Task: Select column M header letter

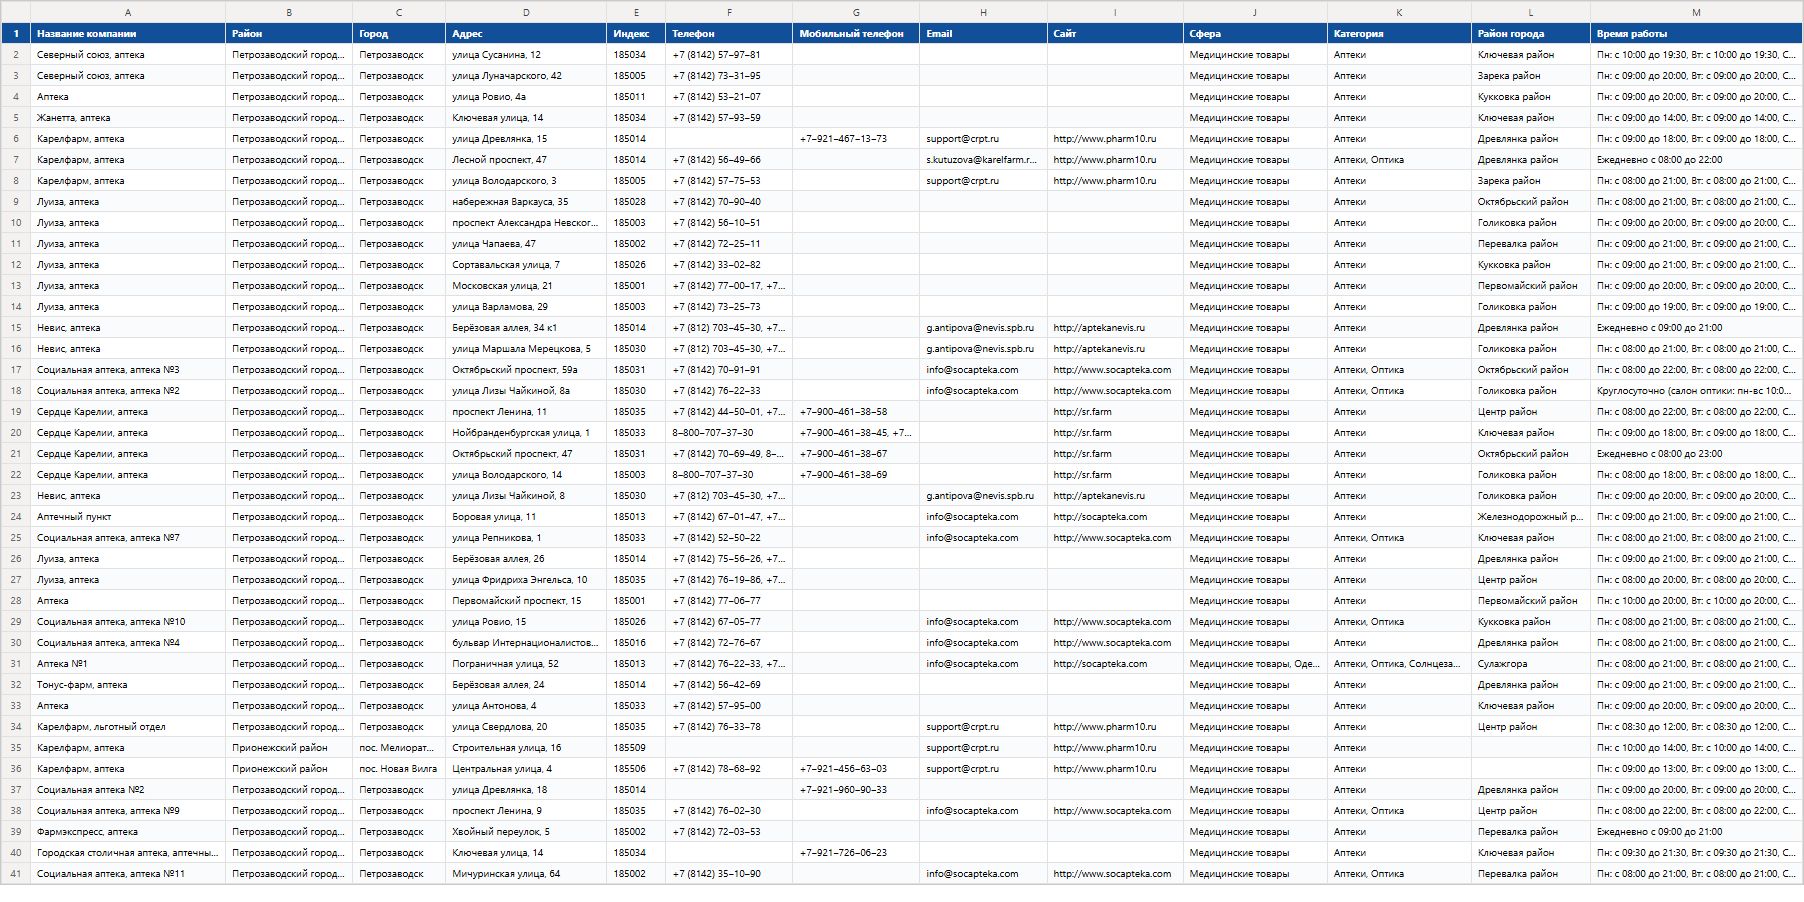Action: pos(1696,12)
